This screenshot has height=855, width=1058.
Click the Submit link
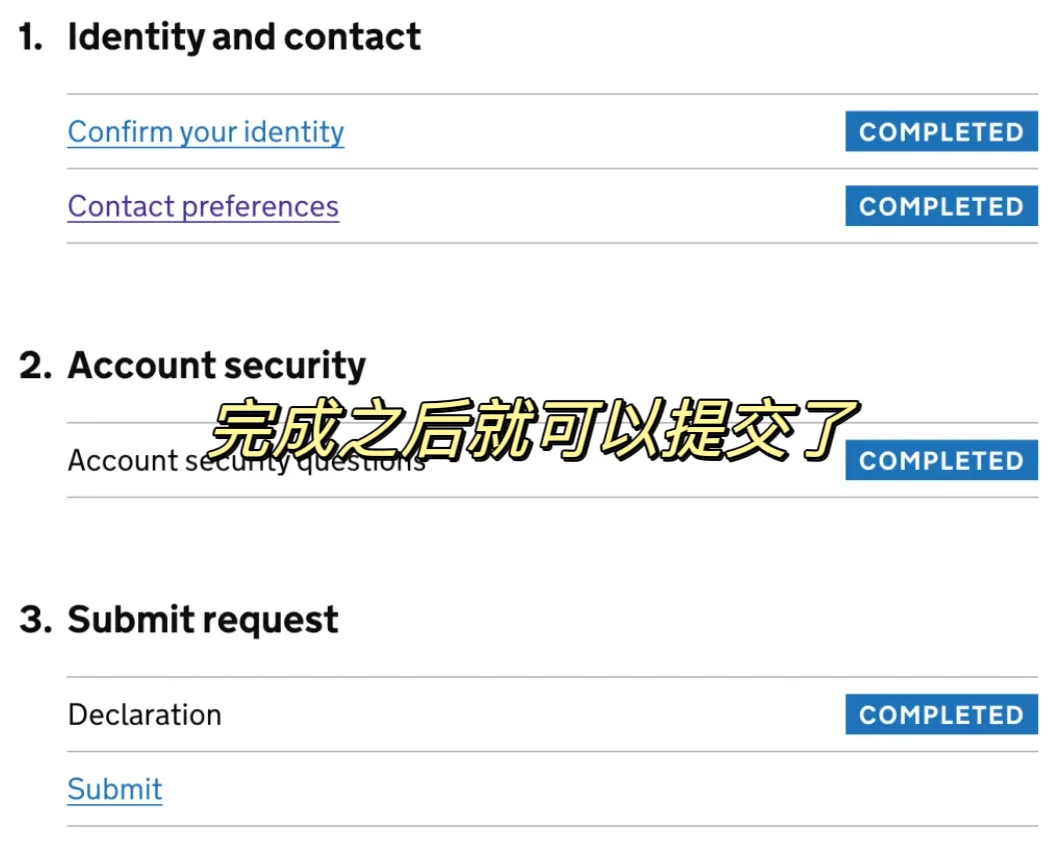click(x=115, y=789)
